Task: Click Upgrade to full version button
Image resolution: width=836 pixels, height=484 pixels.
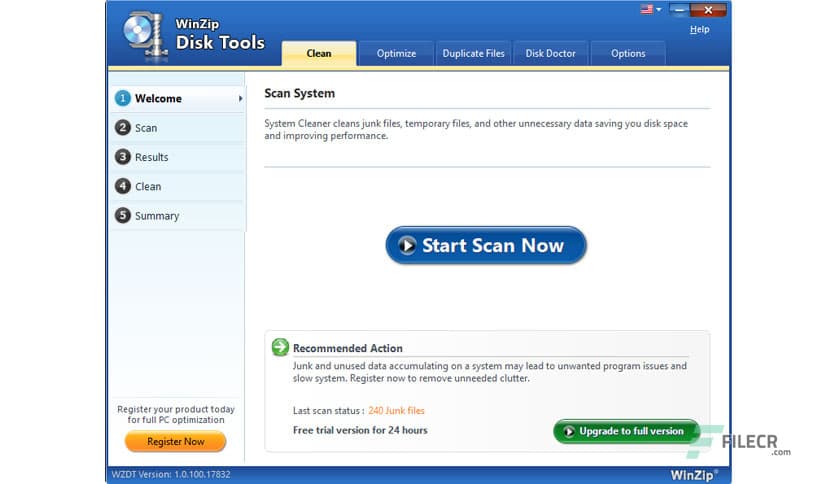Action: click(x=626, y=431)
